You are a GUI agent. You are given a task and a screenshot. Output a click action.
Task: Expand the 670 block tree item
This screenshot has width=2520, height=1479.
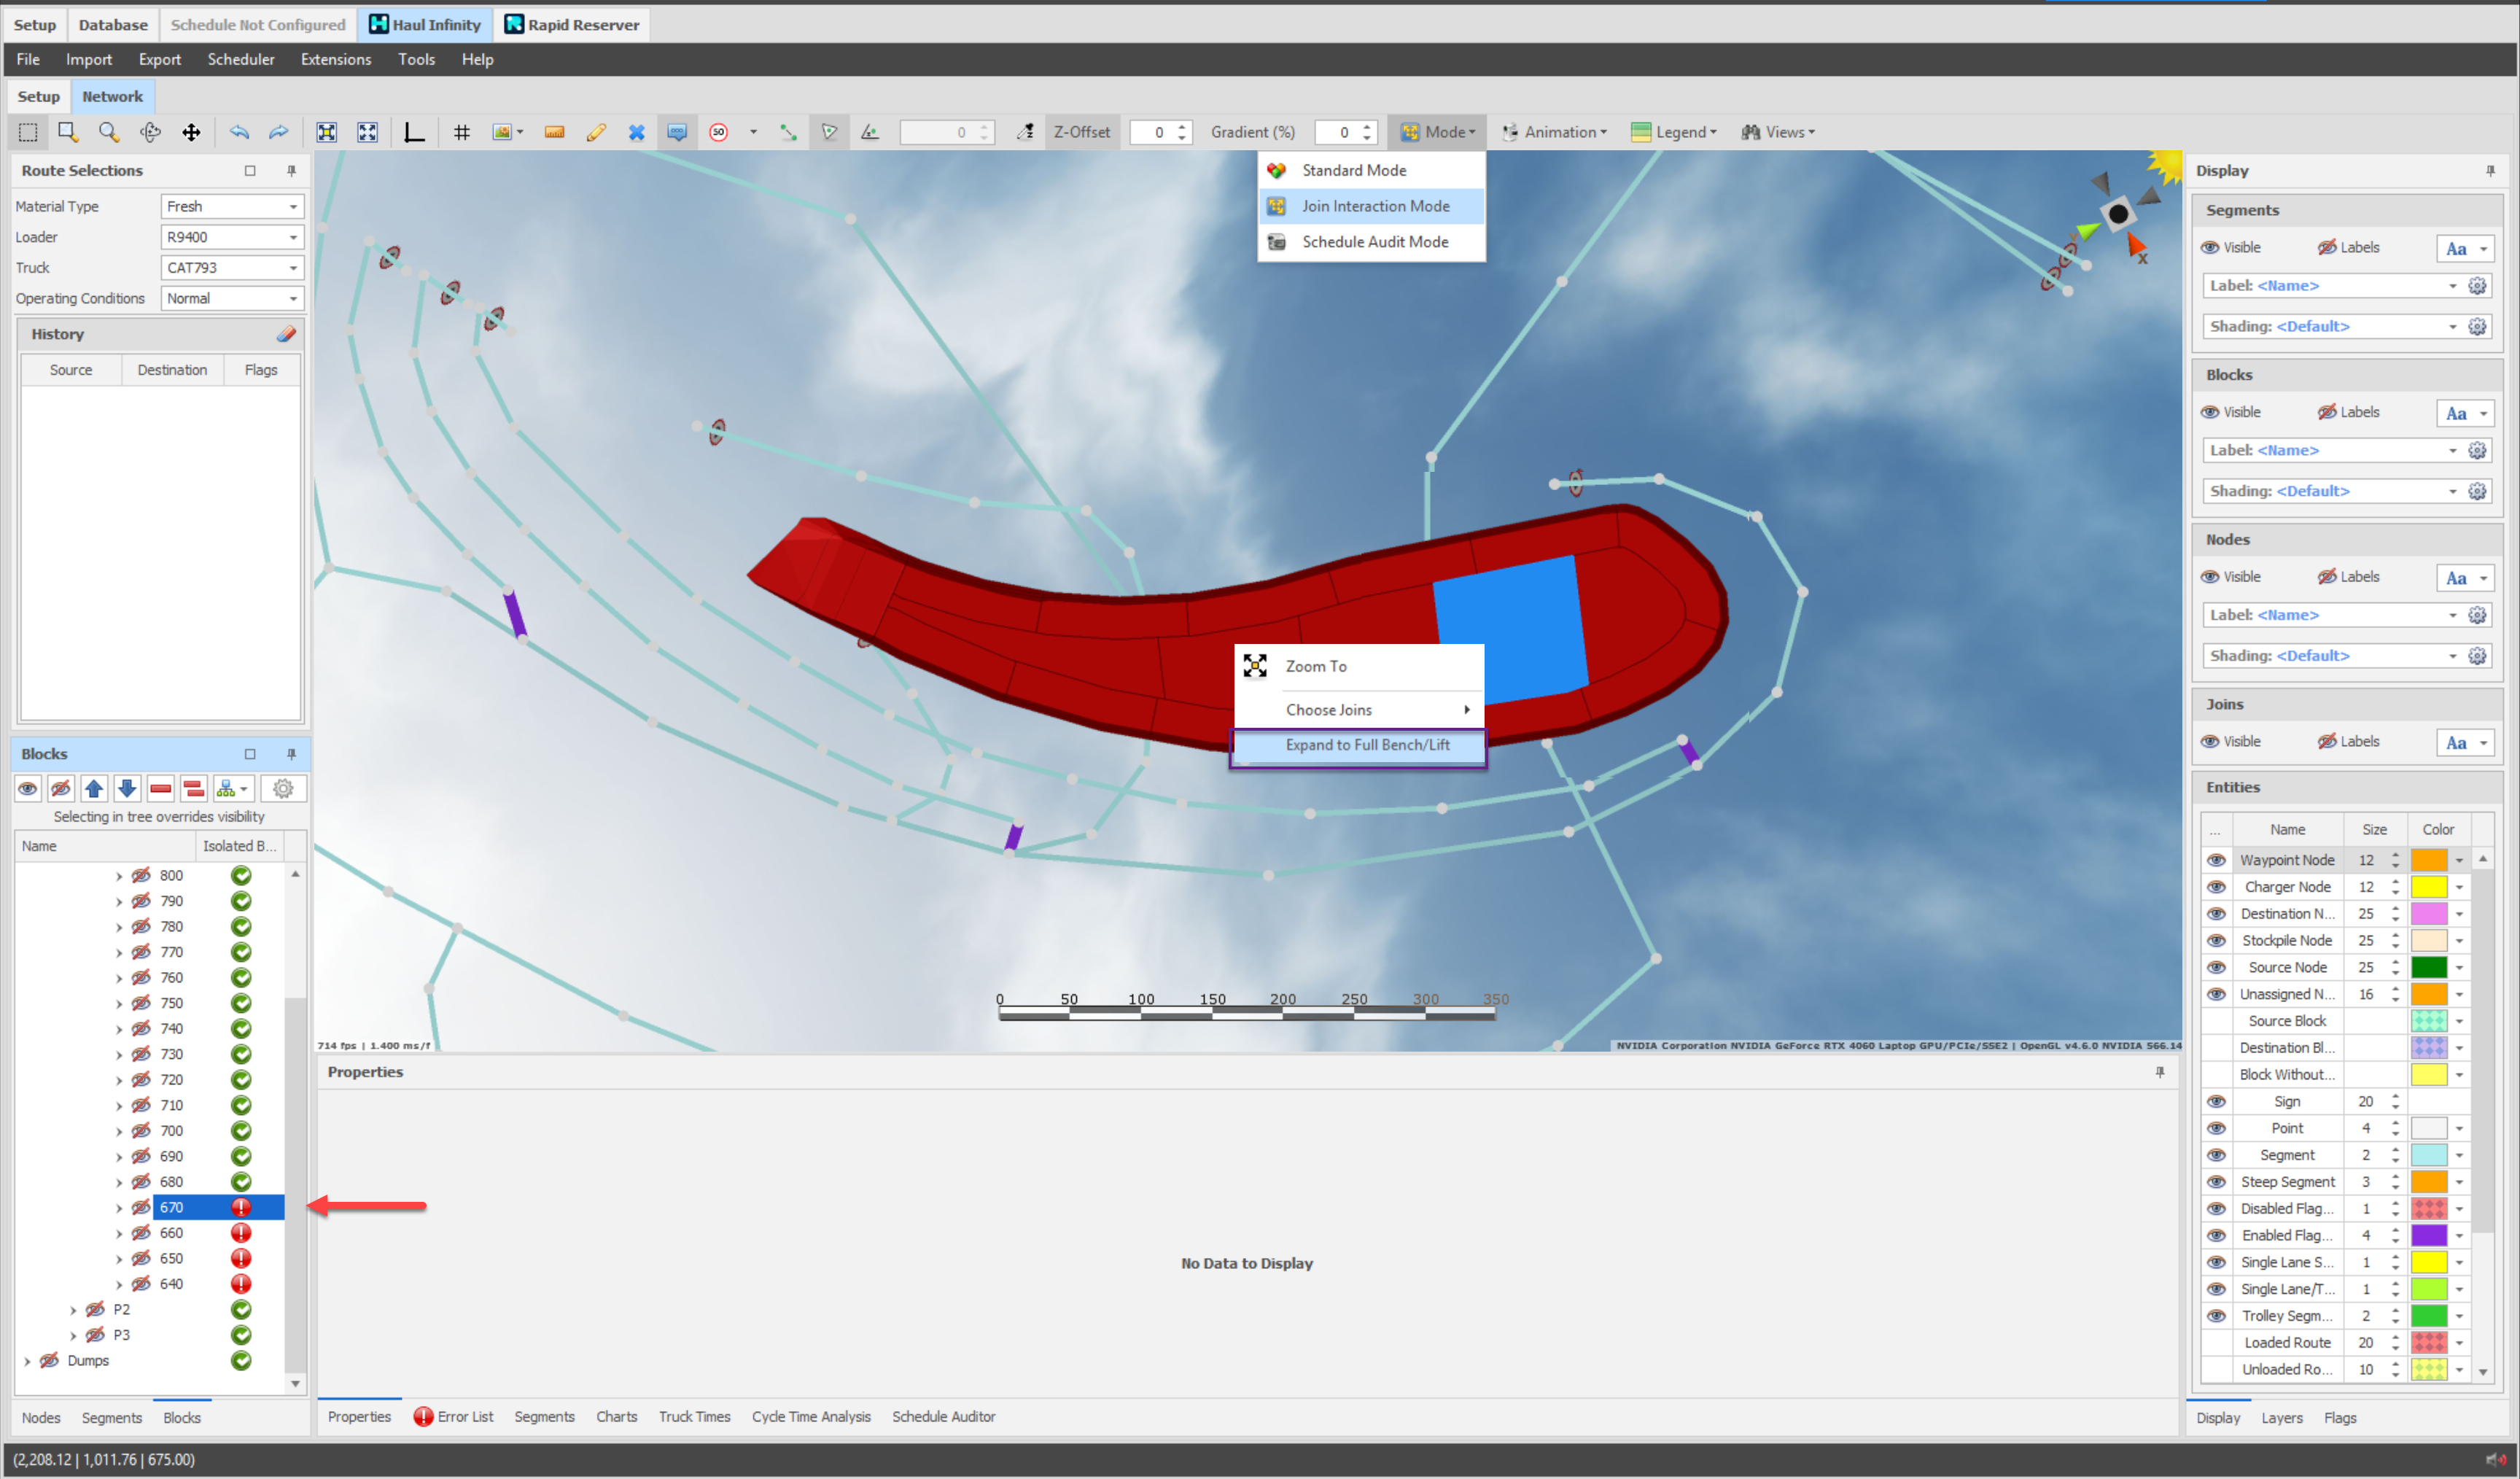point(119,1208)
